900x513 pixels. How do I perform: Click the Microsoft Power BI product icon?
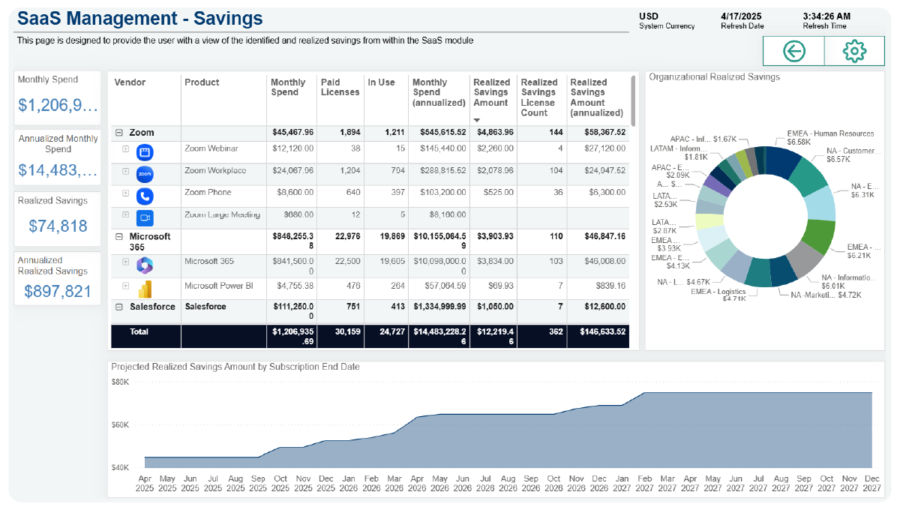tap(145, 289)
